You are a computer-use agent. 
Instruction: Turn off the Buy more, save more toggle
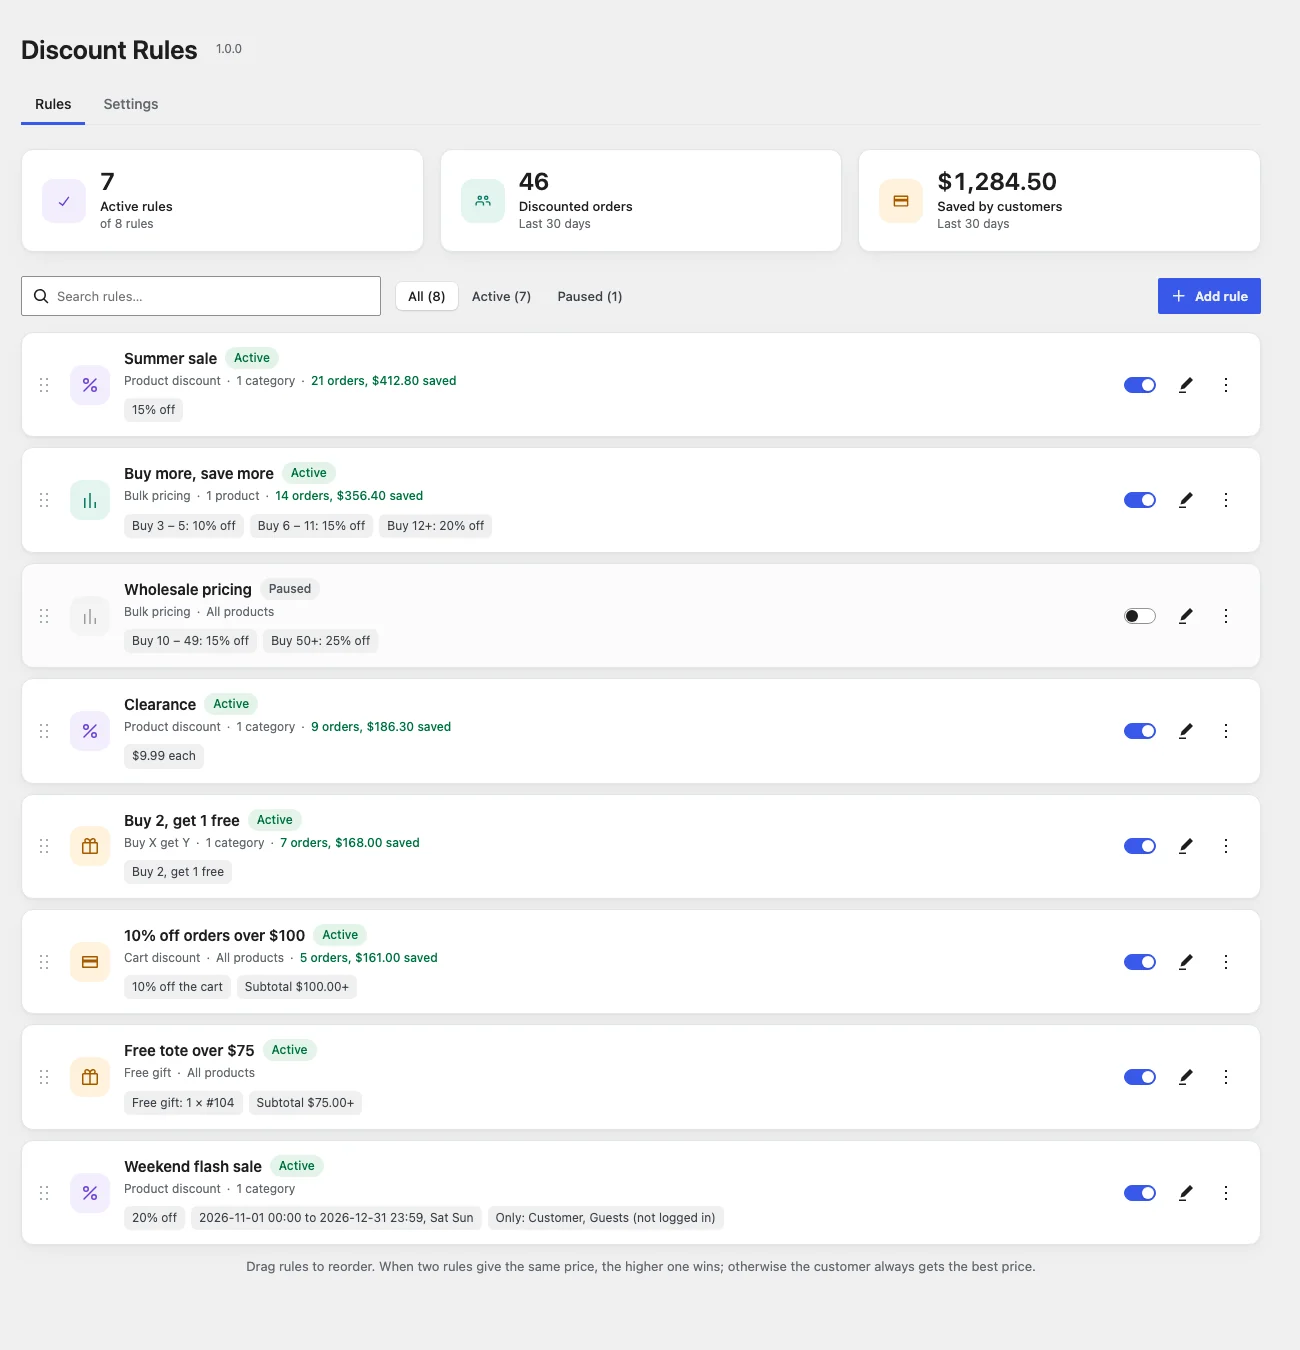pyautogui.click(x=1140, y=500)
